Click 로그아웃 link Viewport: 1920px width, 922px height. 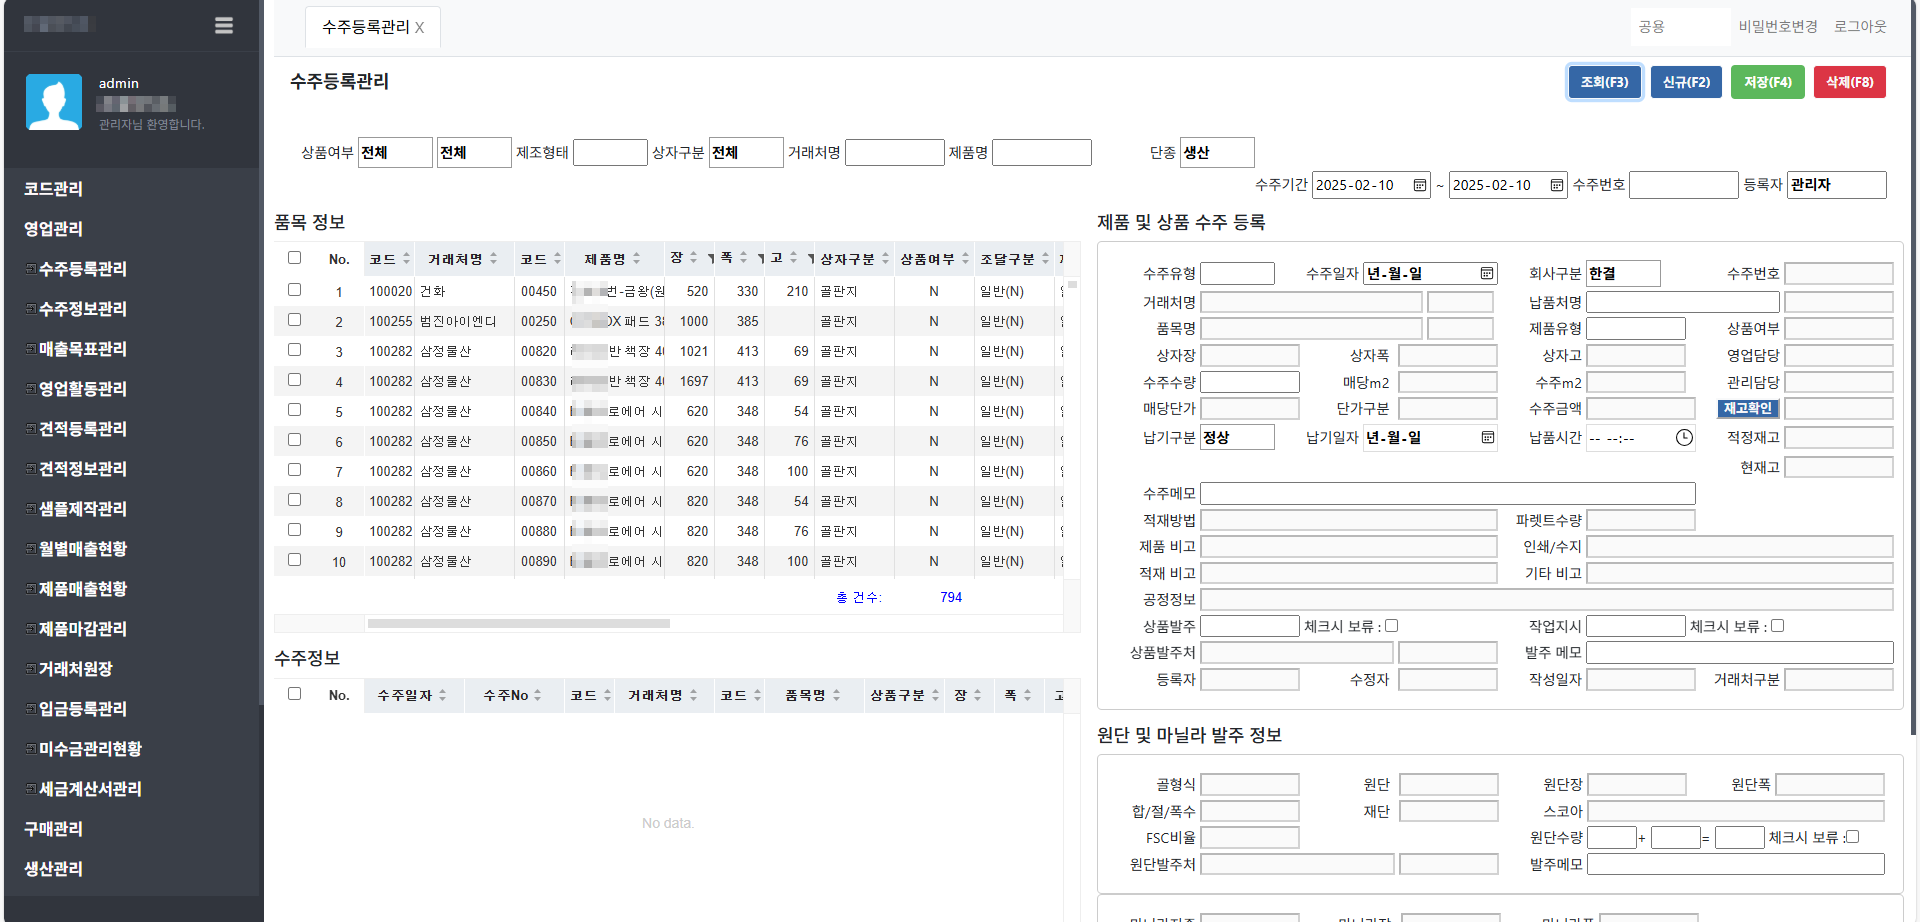coord(1860,27)
